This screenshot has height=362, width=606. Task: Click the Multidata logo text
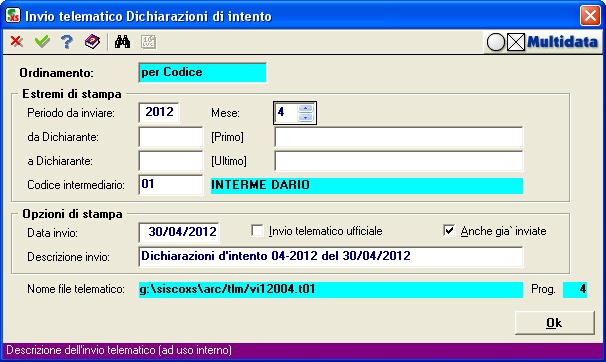point(562,42)
